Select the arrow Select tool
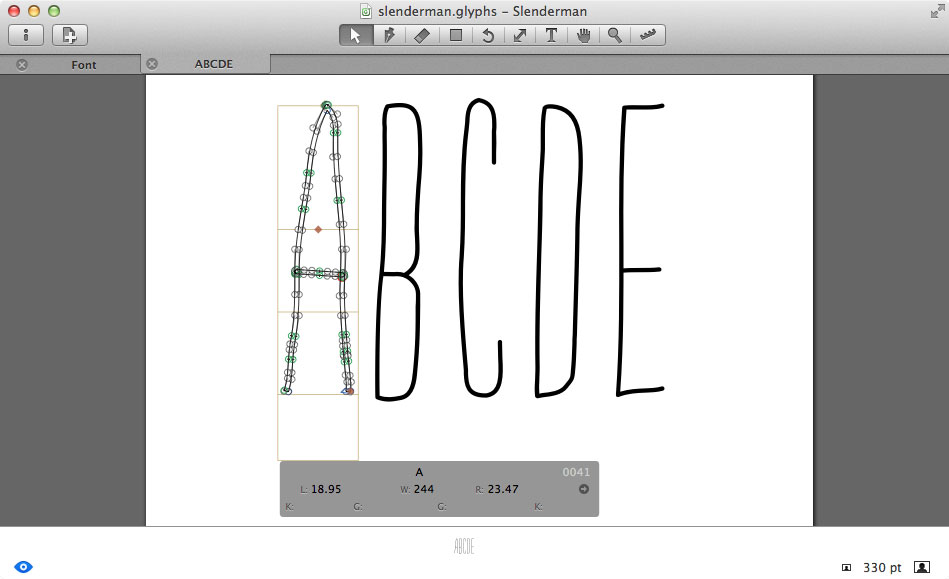949x579 pixels. coord(355,35)
